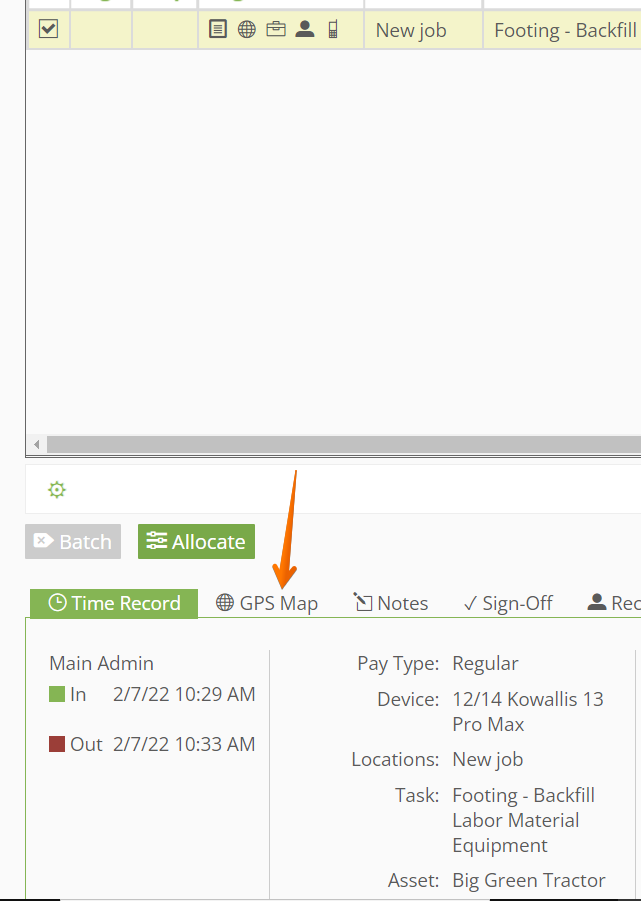Uncheck the New job row checkbox
The height and width of the screenshot is (901, 641).
(x=48, y=28)
